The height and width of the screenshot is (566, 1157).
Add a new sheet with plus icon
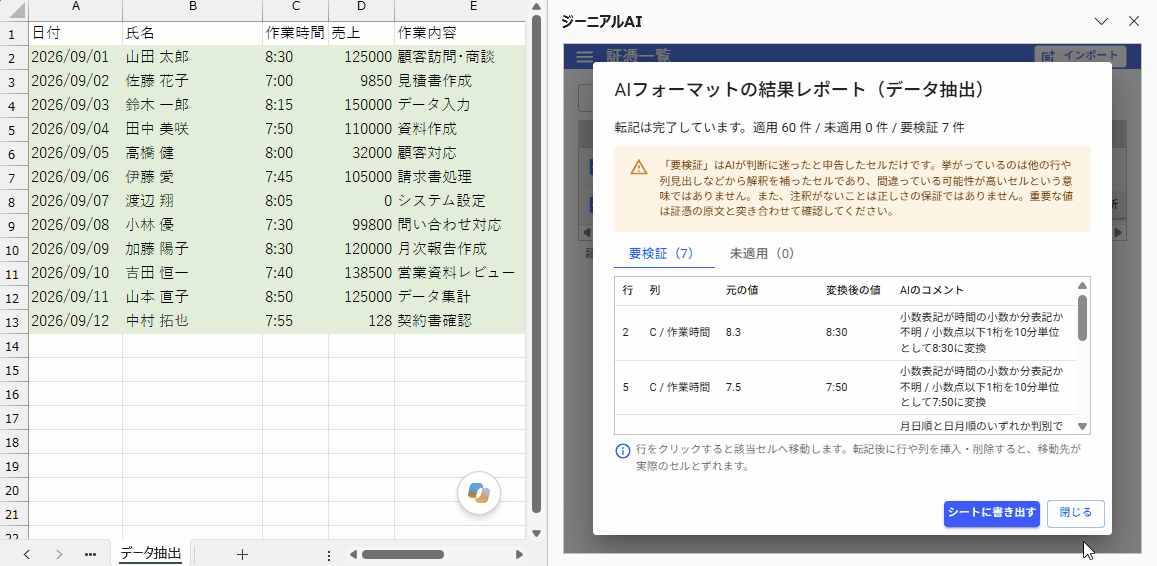pos(241,554)
